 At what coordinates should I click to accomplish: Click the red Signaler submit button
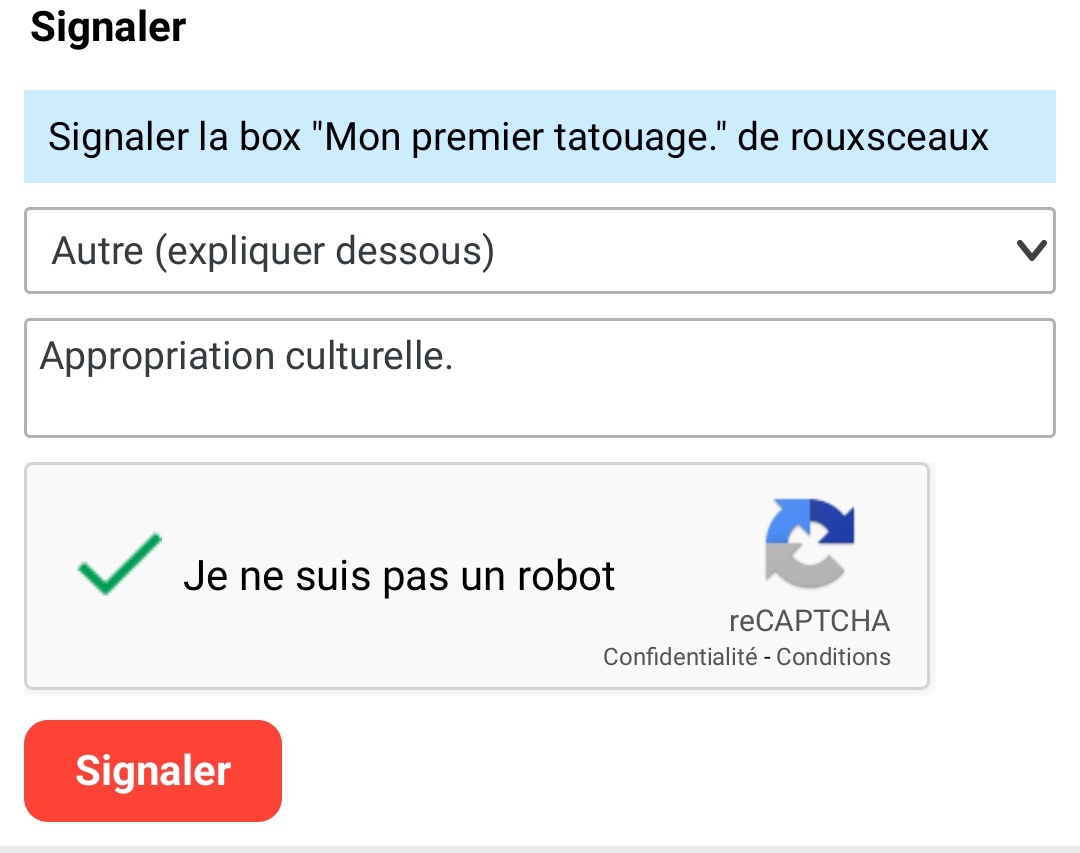point(153,771)
